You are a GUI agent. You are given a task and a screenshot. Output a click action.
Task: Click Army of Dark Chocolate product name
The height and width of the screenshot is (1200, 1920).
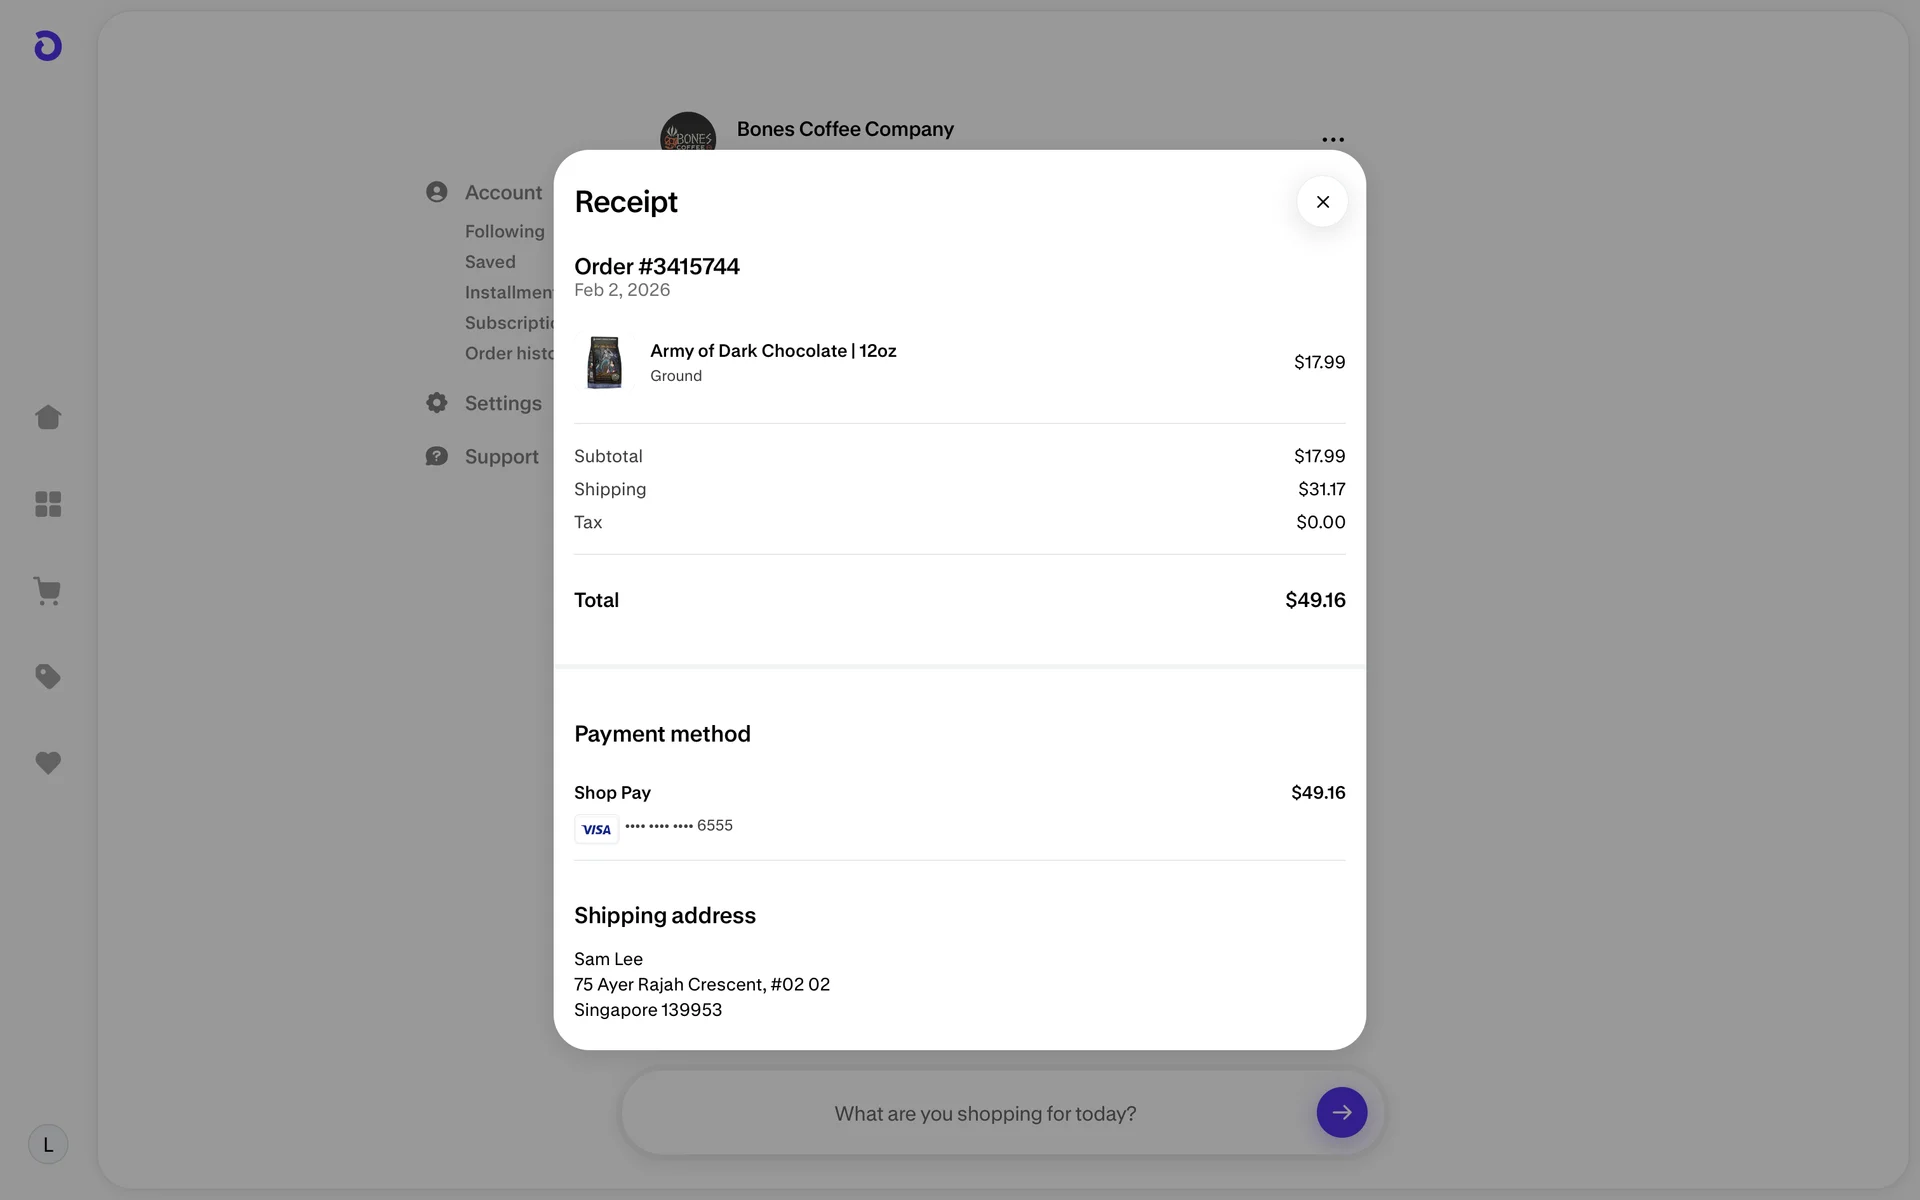coord(772,351)
